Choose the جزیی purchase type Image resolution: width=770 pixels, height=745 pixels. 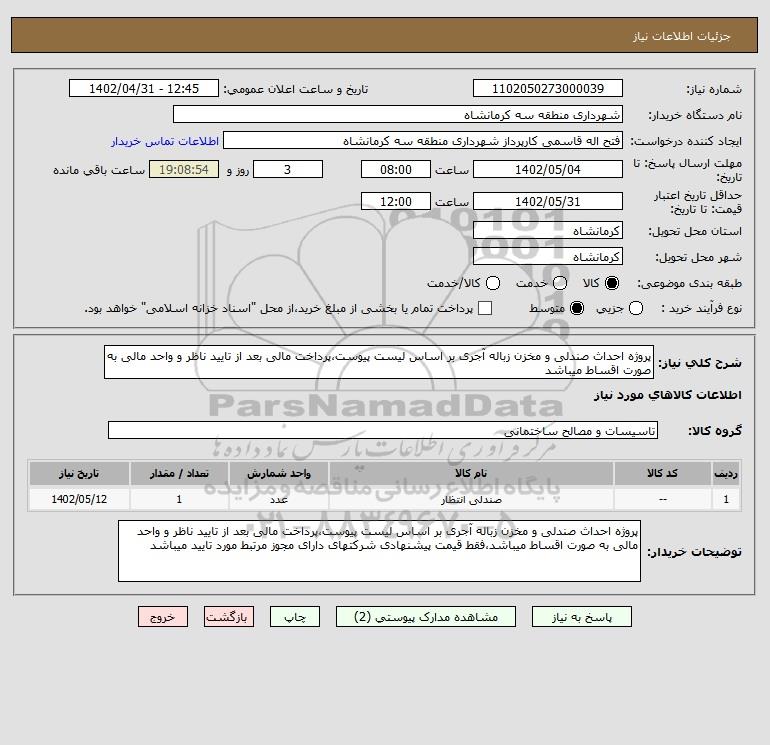coord(636,308)
